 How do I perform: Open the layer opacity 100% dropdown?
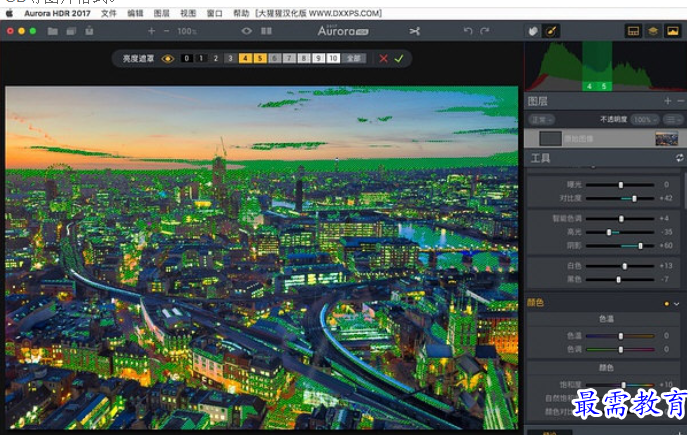tap(644, 119)
